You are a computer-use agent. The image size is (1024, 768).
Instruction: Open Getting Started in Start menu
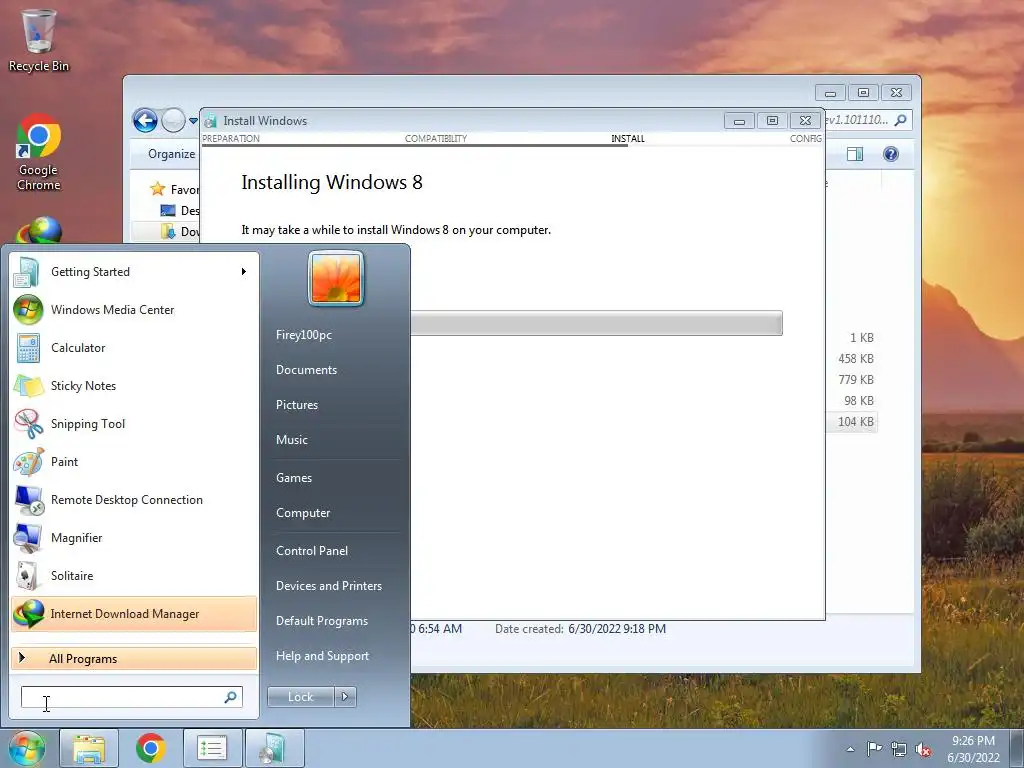point(134,272)
